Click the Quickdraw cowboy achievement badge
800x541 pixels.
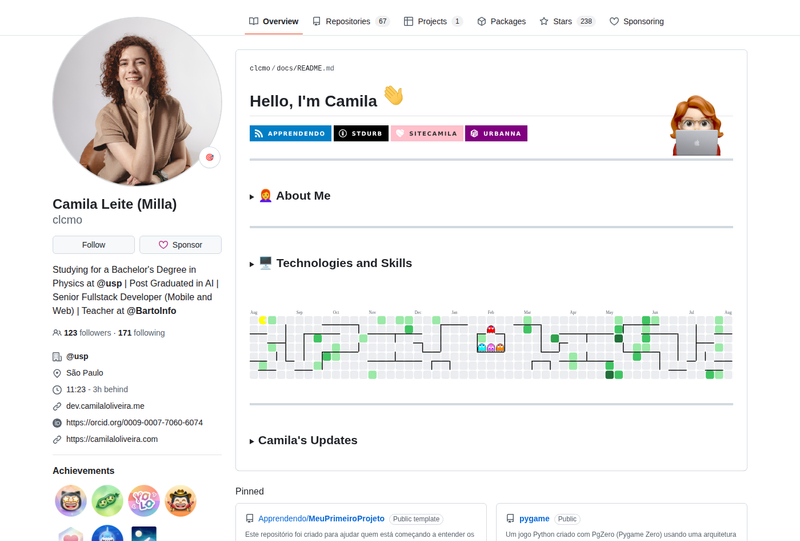181,501
